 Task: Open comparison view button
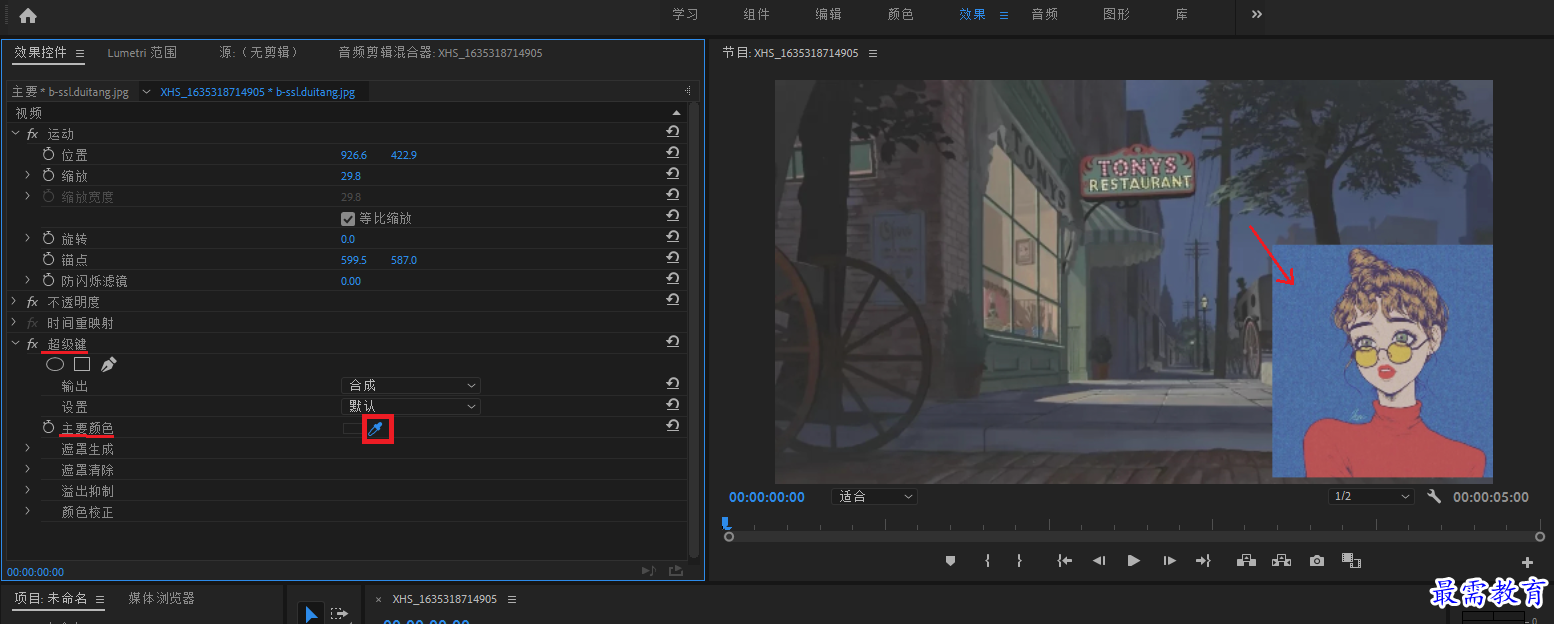[1352, 561]
